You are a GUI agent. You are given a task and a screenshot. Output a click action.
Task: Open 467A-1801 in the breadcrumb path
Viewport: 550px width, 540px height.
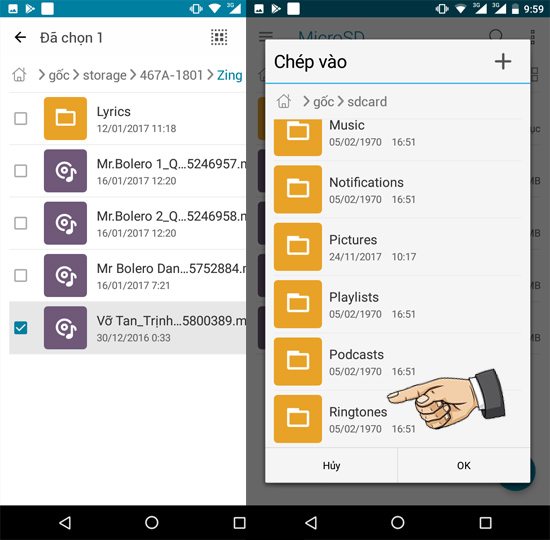pos(171,75)
